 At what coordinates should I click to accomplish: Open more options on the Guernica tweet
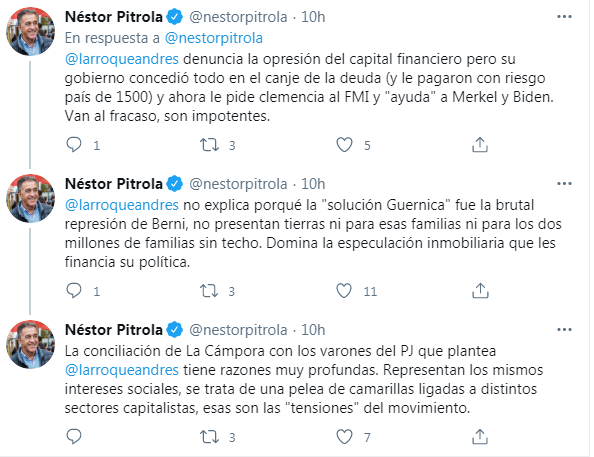(564, 184)
